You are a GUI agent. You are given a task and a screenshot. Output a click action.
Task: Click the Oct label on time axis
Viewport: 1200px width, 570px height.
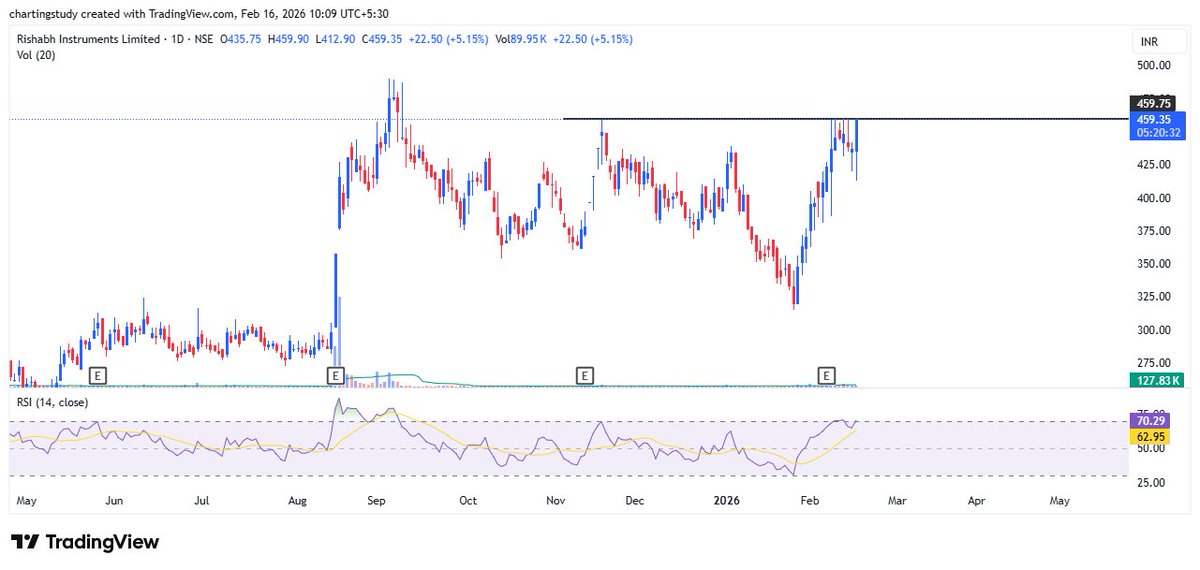tap(466, 499)
